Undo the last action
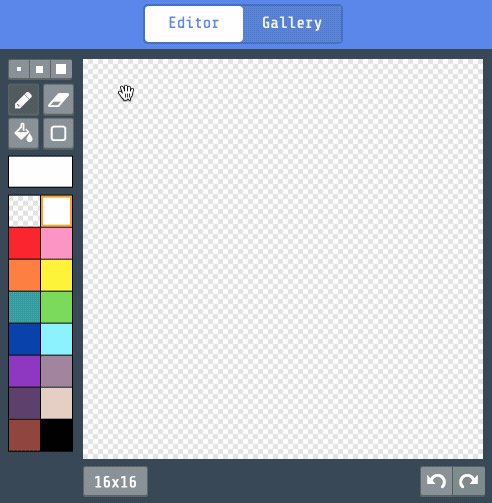Image resolution: width=492 pixels, height=503 pixels. point(436,481)
